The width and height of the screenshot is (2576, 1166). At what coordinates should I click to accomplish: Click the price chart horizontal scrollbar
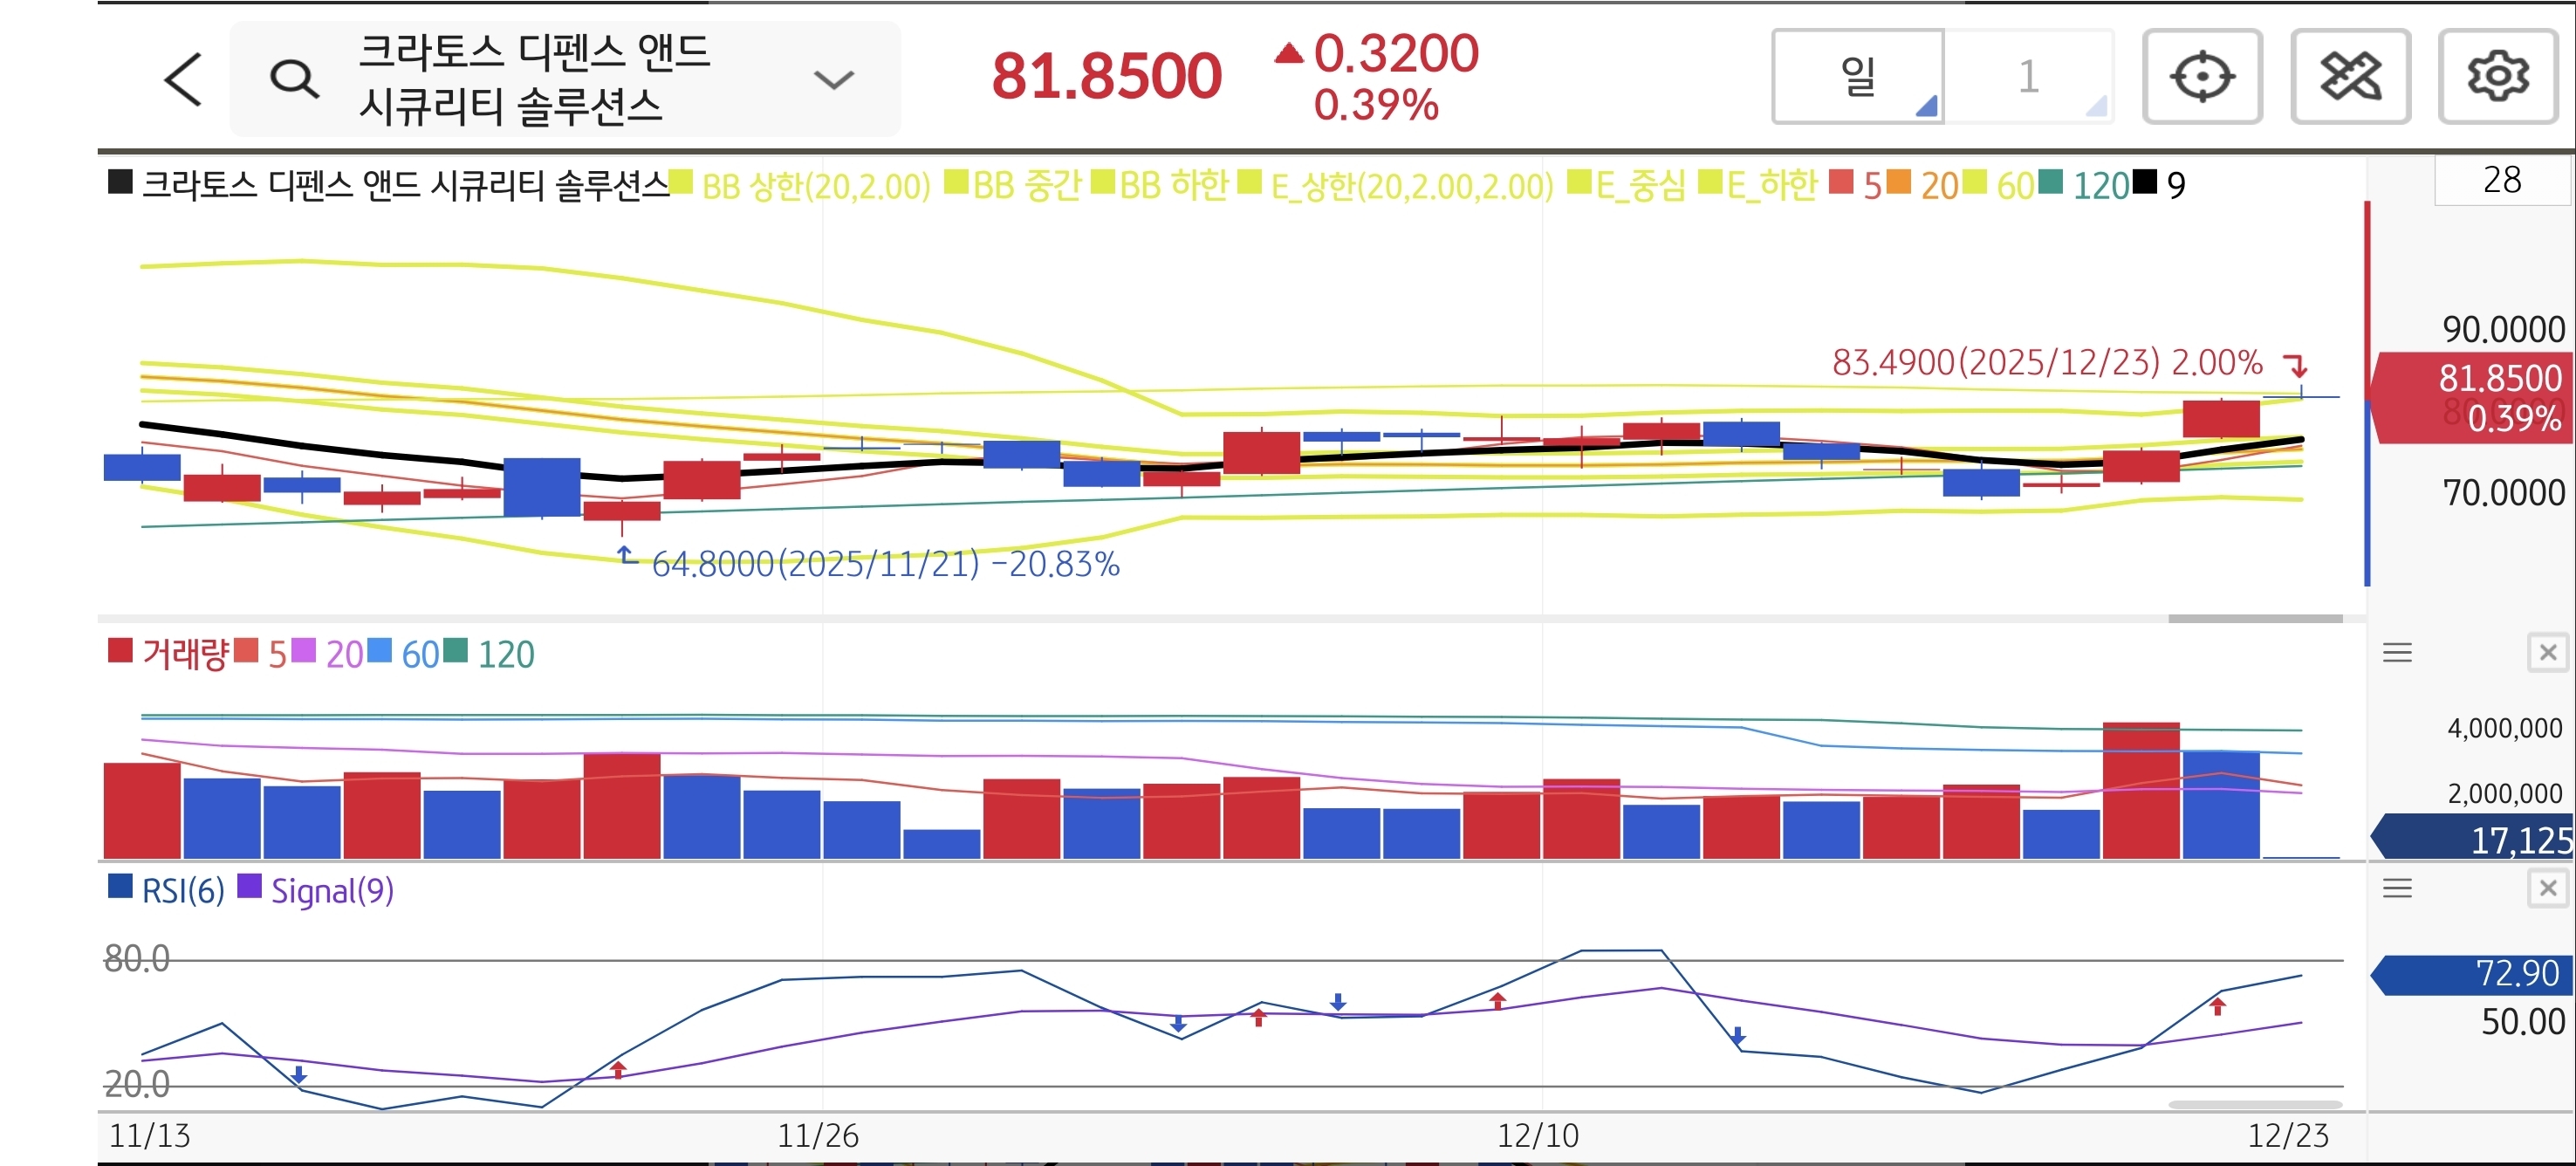(2254, 619)
